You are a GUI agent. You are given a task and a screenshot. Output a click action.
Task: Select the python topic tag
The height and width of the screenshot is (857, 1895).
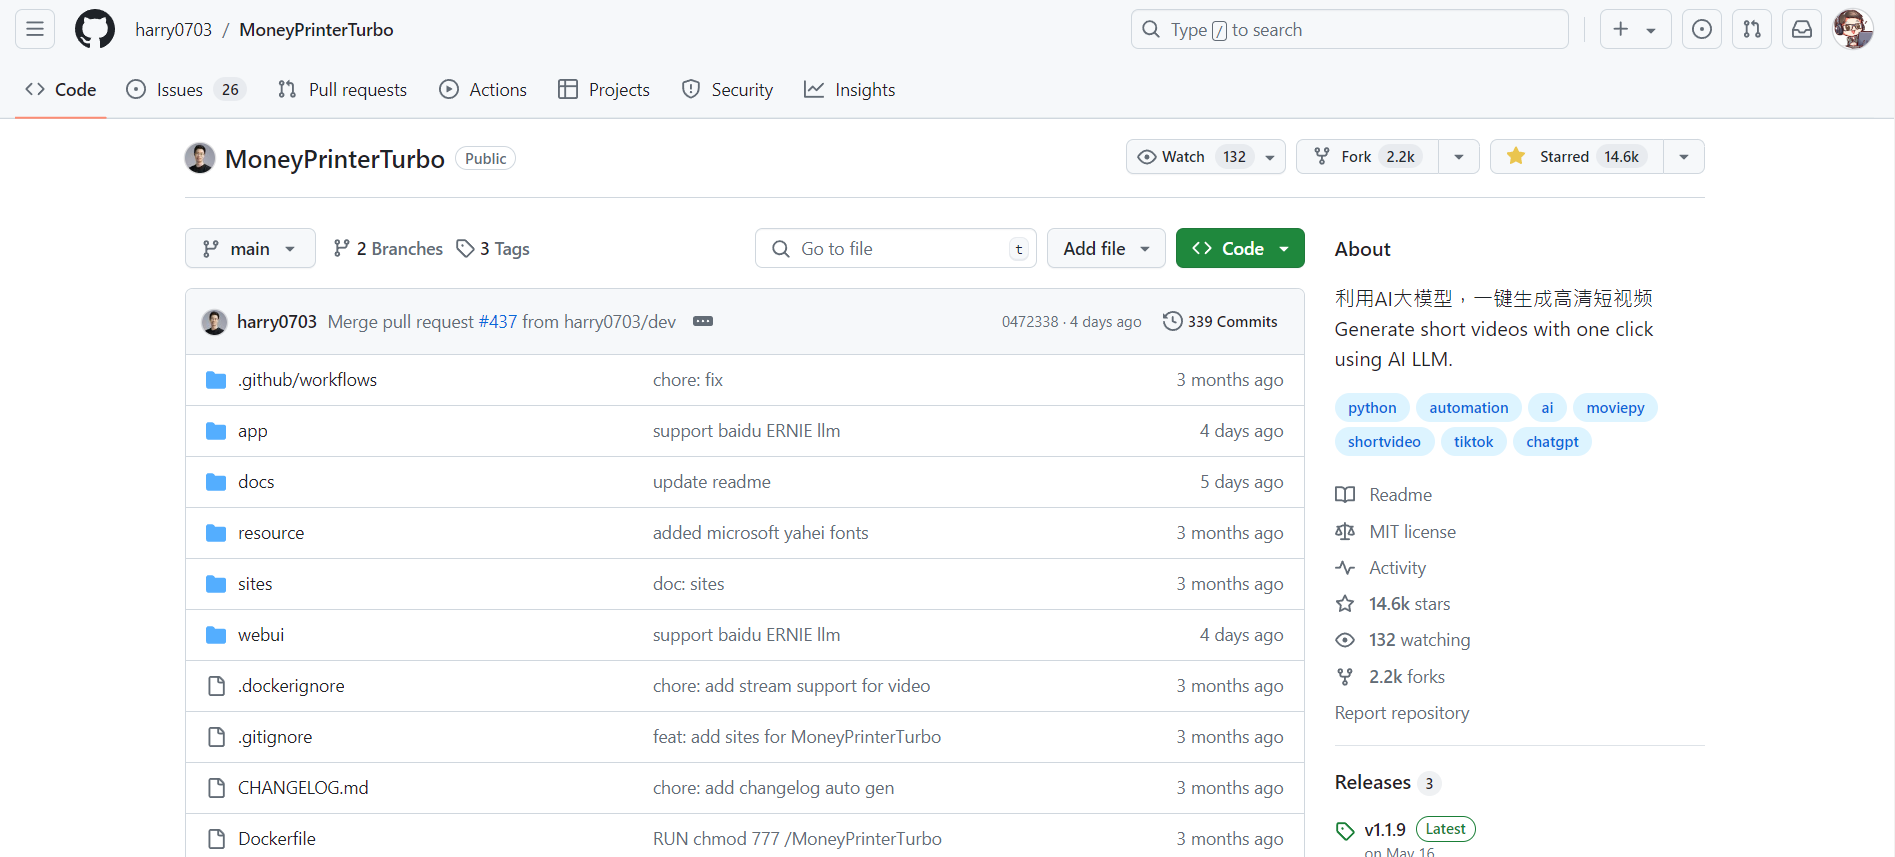click(x=1372, y=407)
